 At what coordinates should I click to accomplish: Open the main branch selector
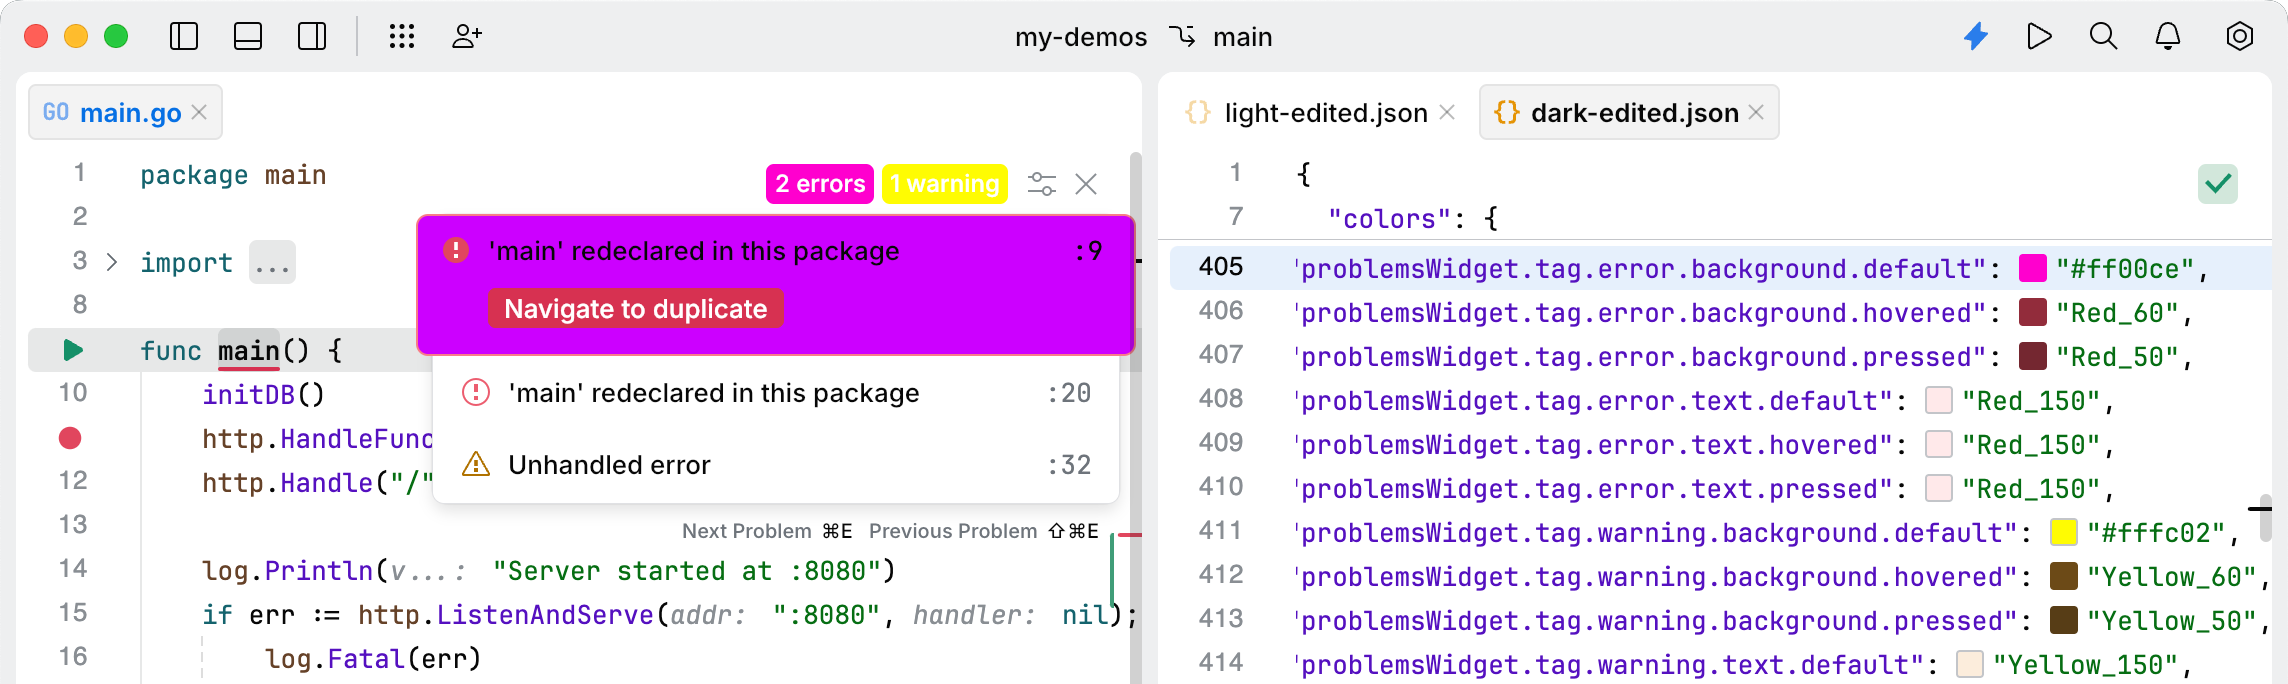point(1227,37)
